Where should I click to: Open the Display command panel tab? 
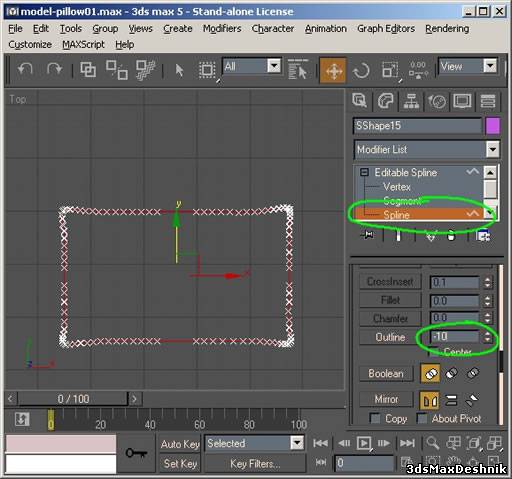(x=462, y=101)
